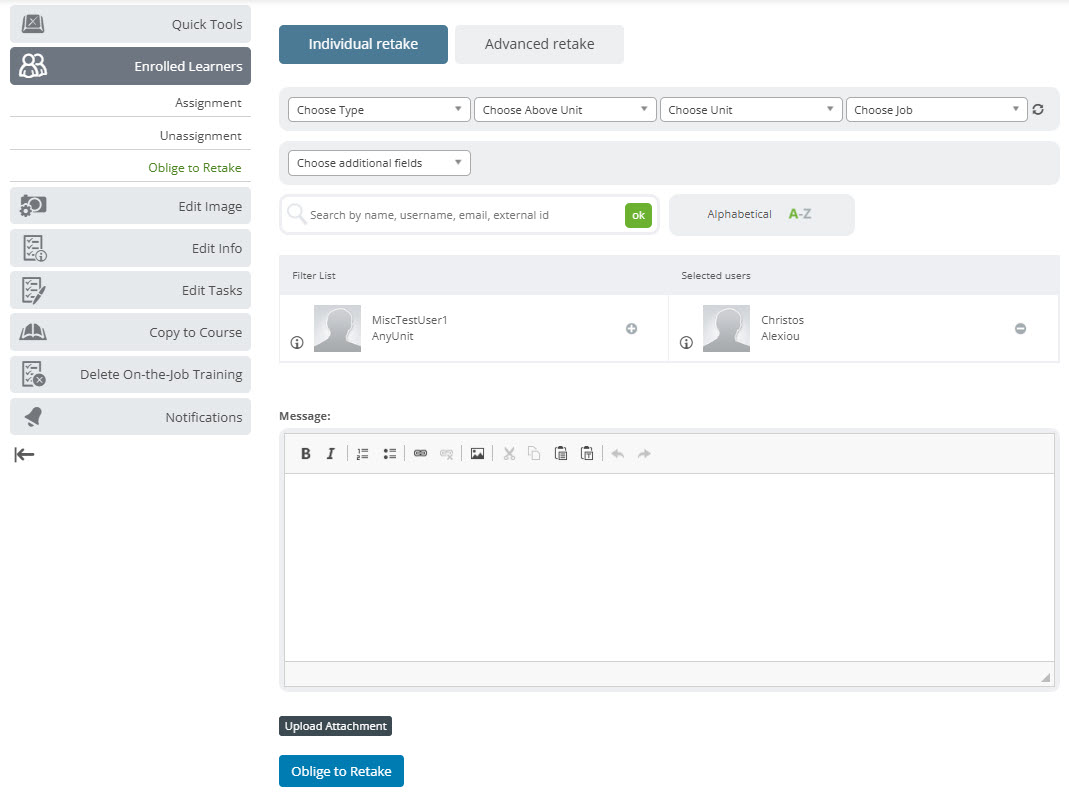Insert an image via editor toolbar
Viewport: 1069px width, 793px height.
(477, 453)
